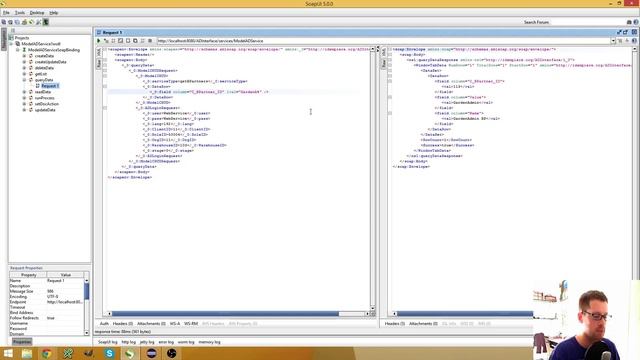Expand the createUpdateData operation node
Screen dimensions: 640x360
coord(24,62)
